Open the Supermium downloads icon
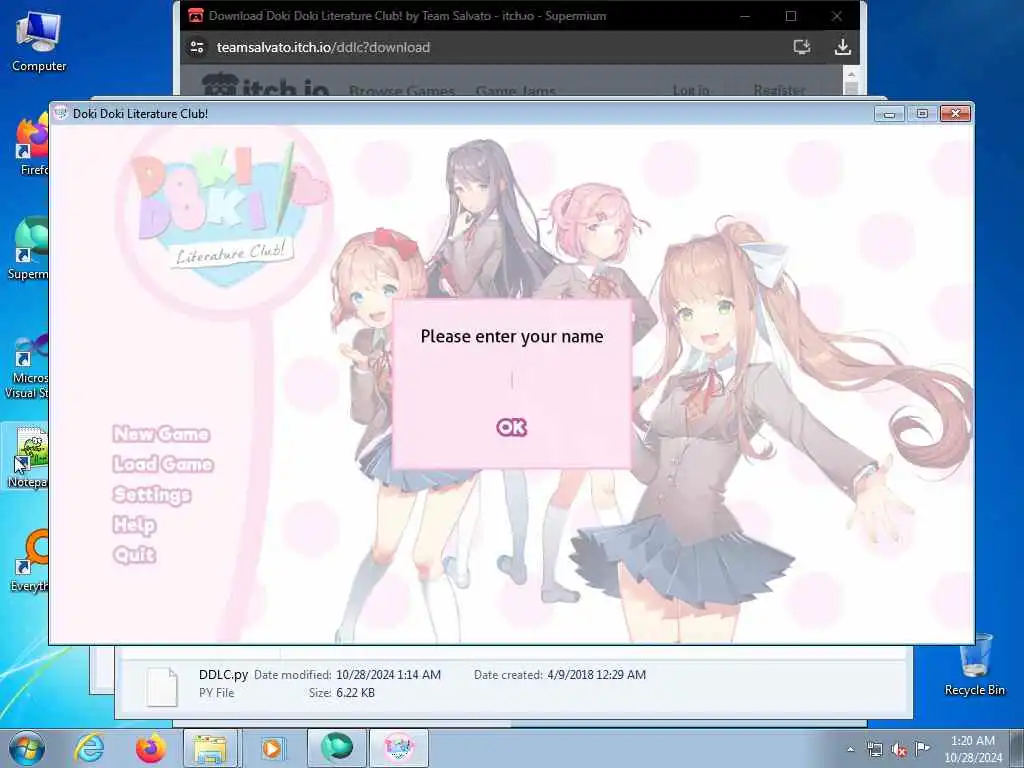The width and height of the screenshot is (1024, 768). pos(843,47)
